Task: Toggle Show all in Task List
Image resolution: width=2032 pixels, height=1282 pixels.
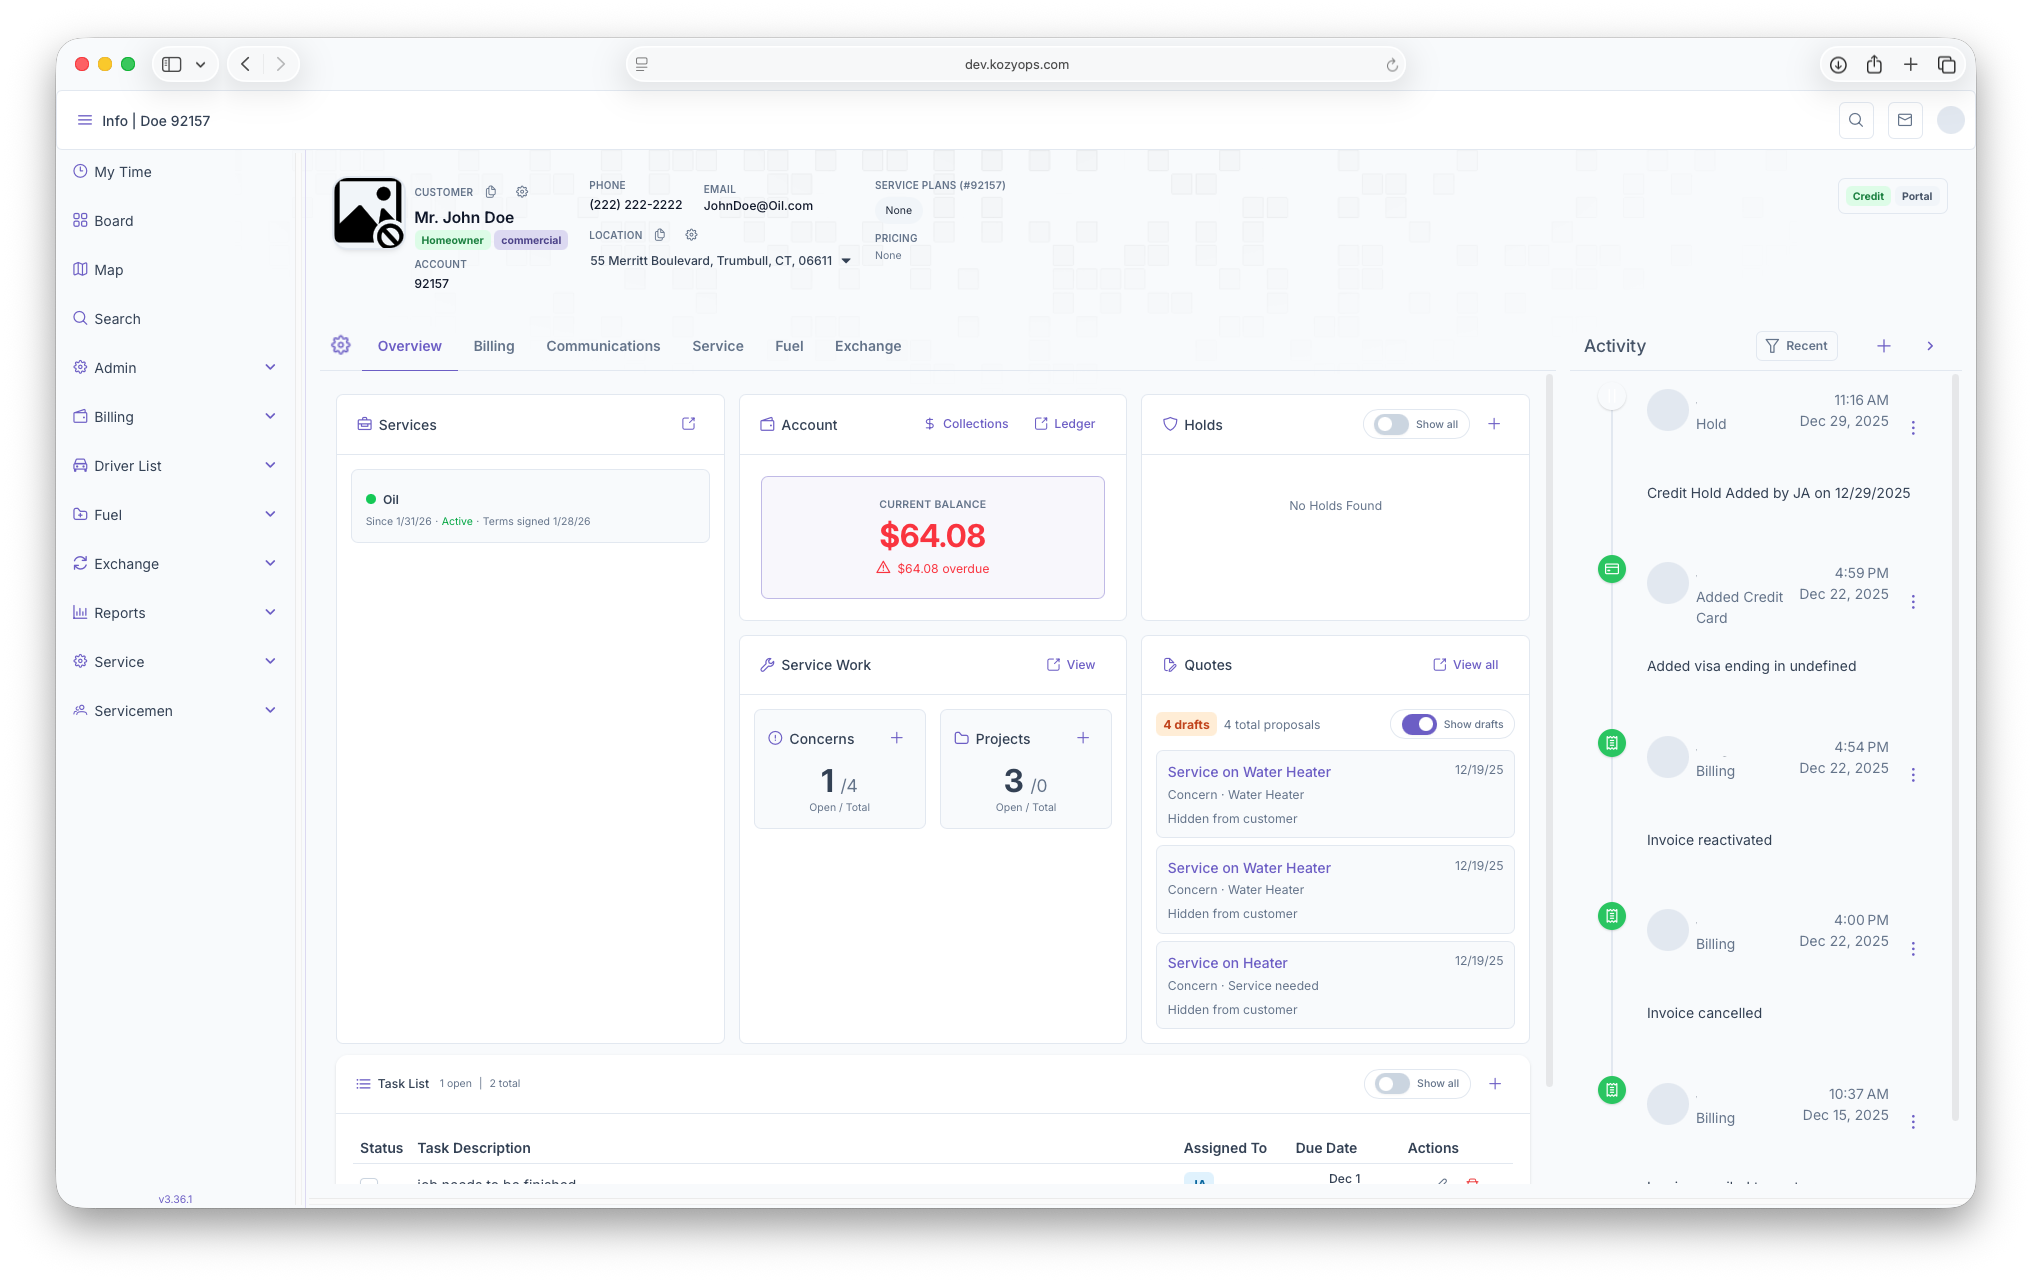Action: click(x=1392, y=1083)
